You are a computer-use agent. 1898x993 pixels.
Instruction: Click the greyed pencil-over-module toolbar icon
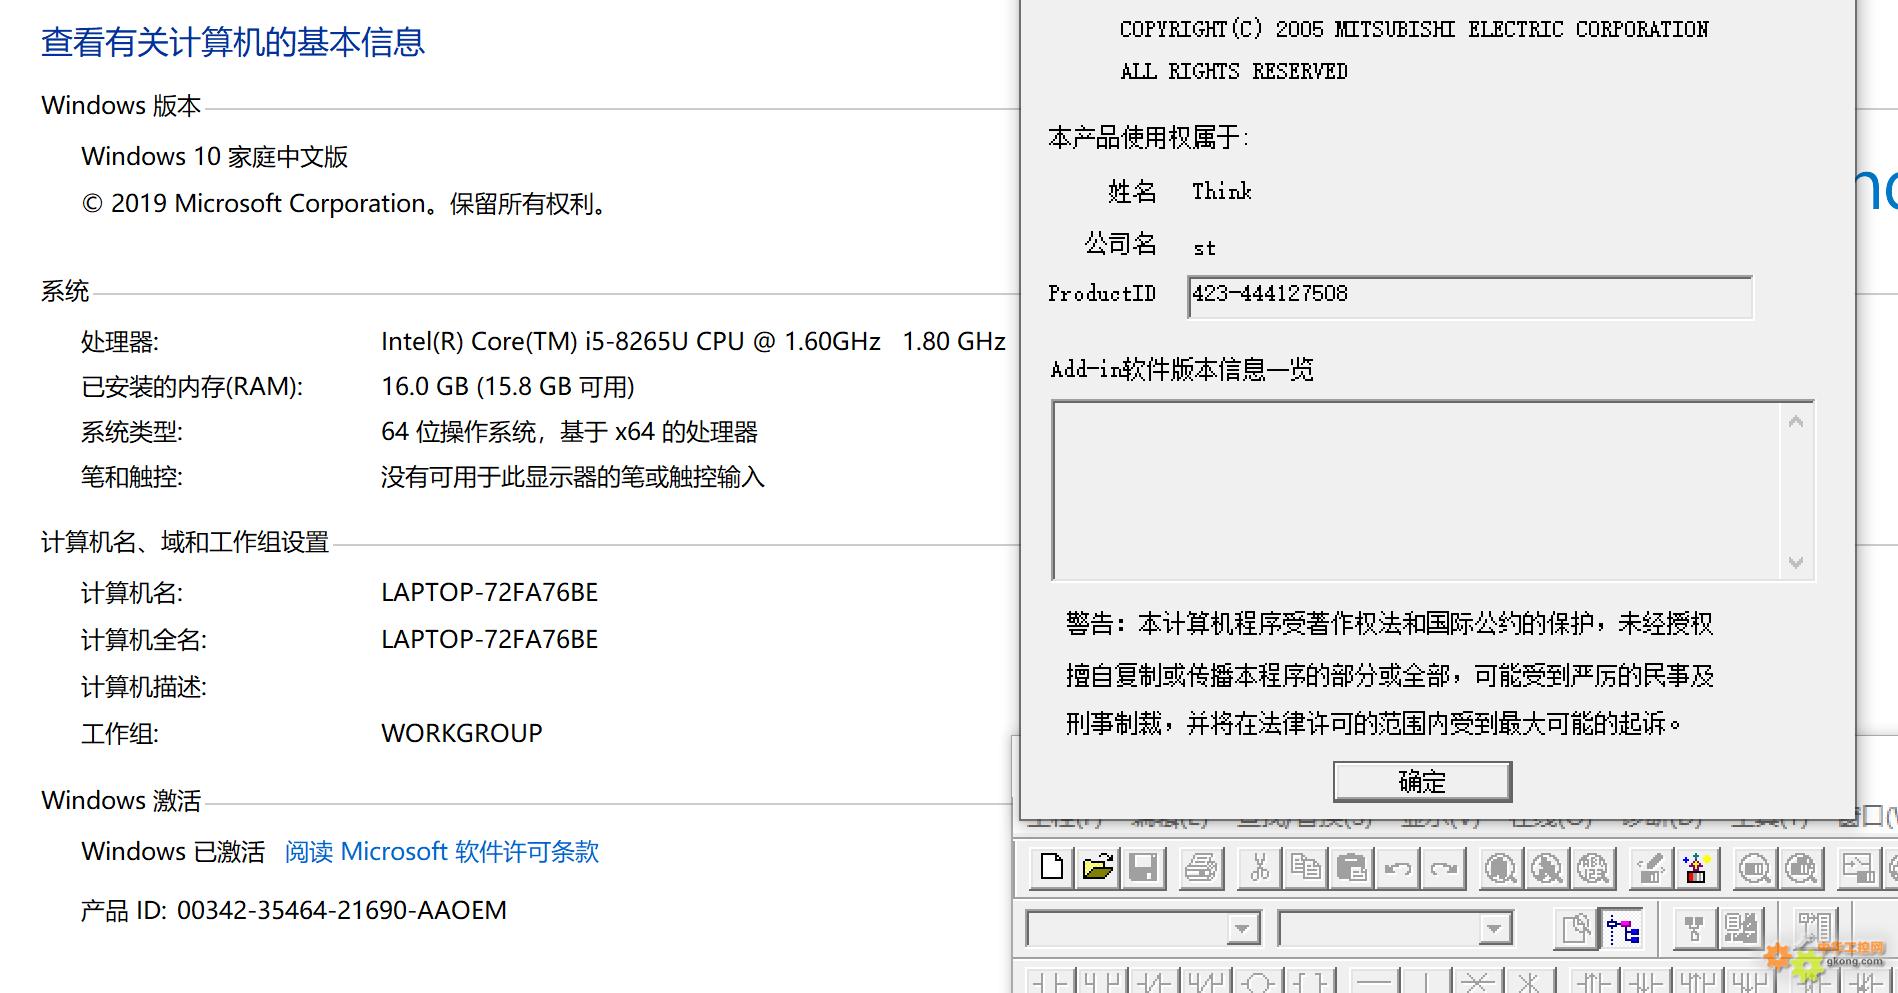coord(1650,867)
